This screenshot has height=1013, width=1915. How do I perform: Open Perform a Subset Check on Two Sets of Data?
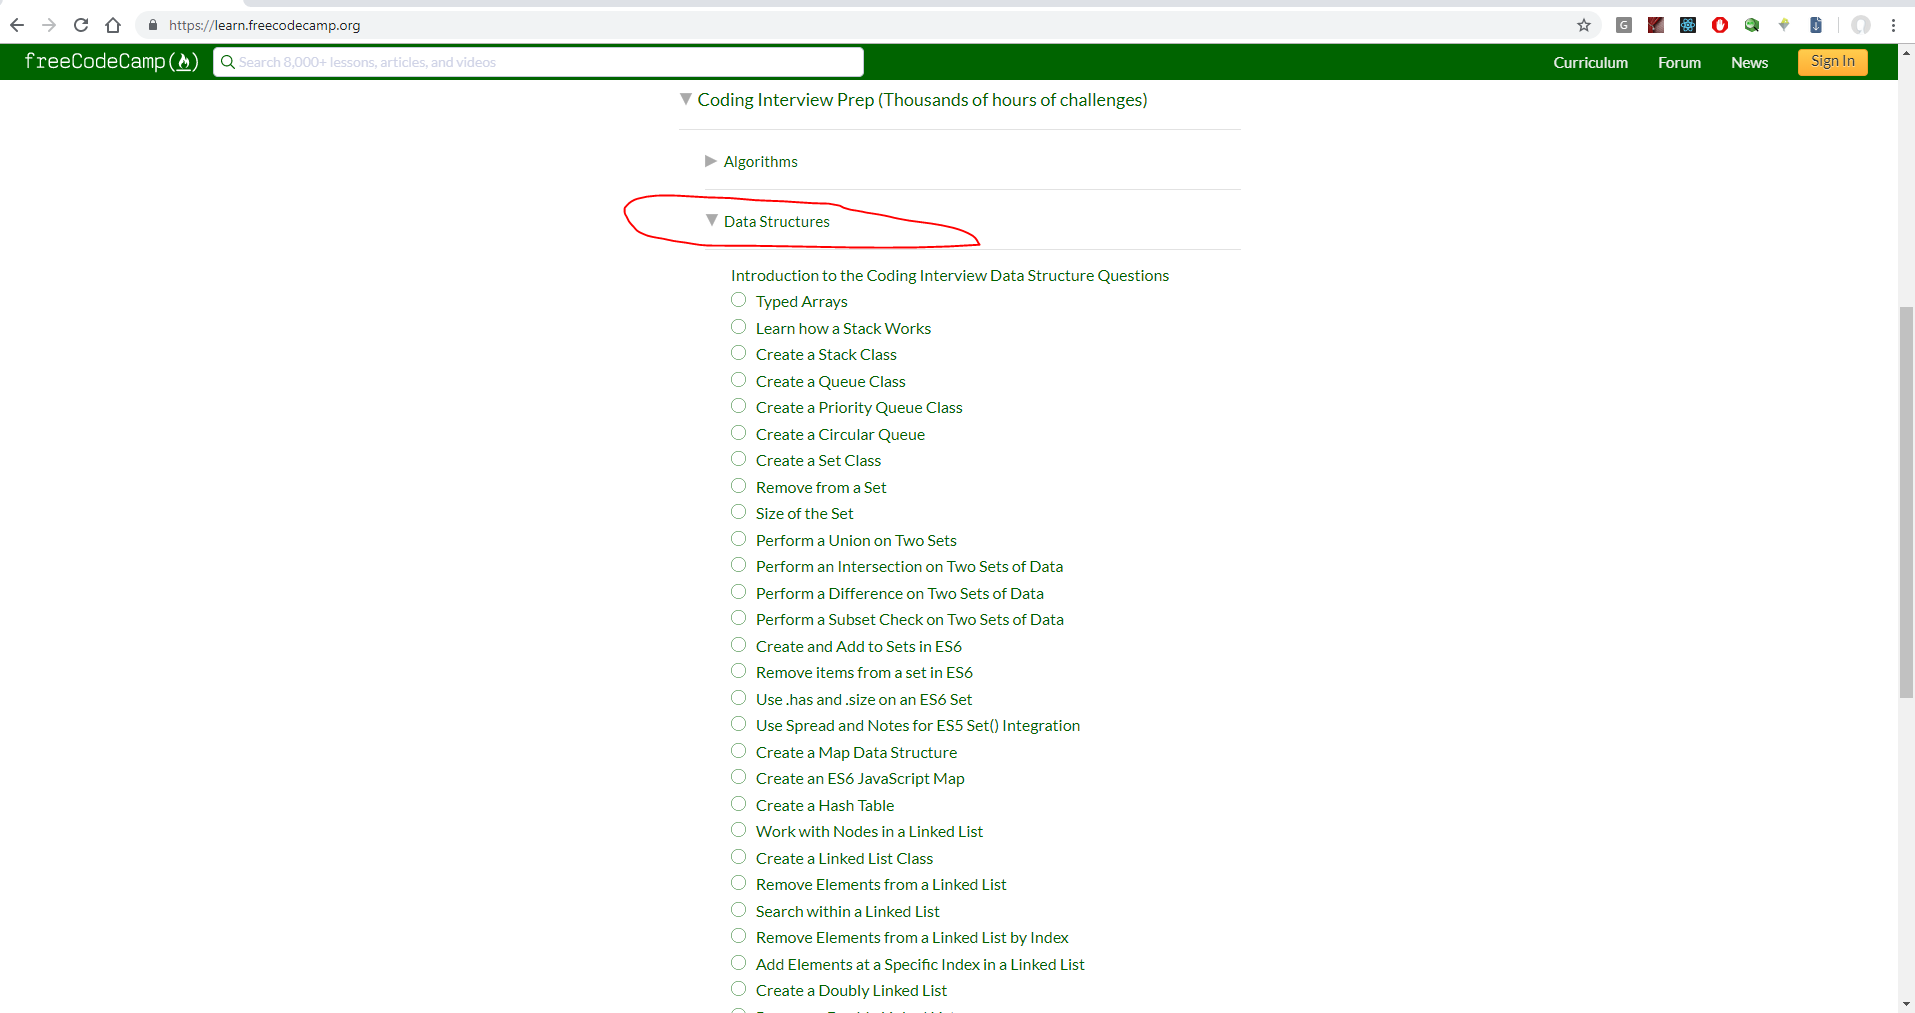pyautogui.click(x=910, y=619)
